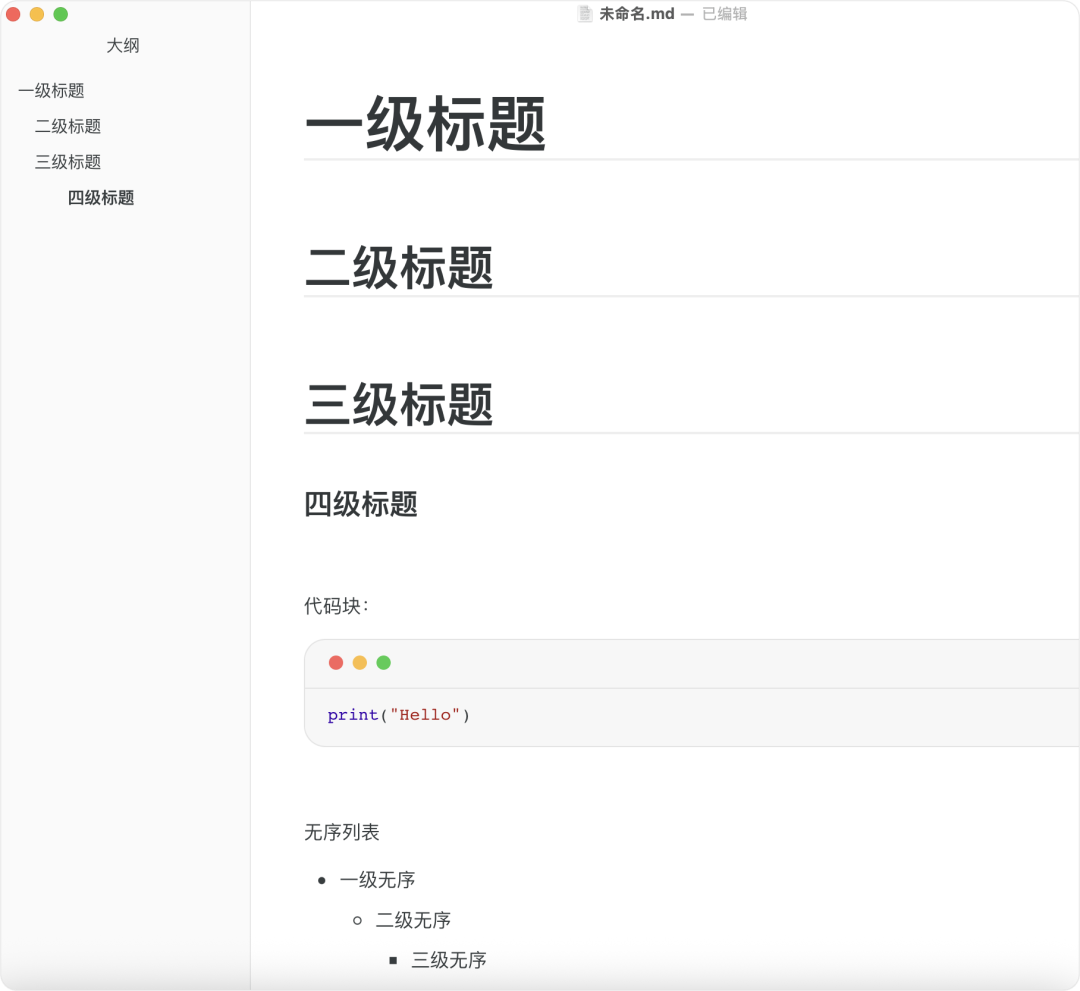Select the bold 四级标题 outline entry
The height and width of the screenshot is (991, 1080).
coord(100,198)
